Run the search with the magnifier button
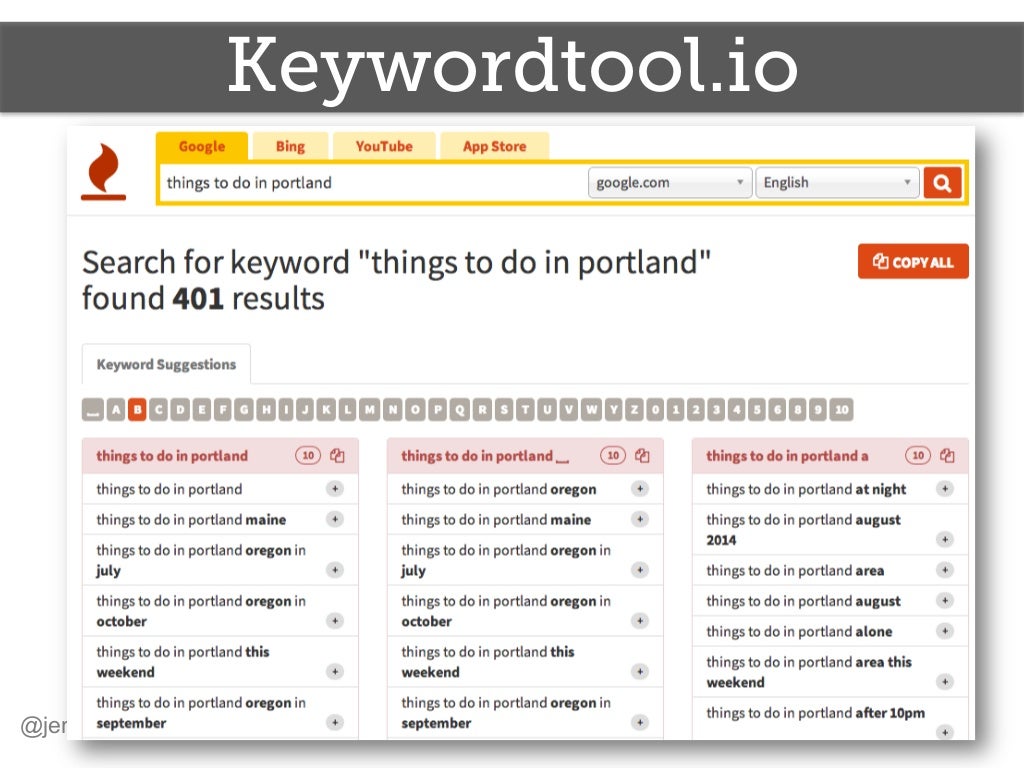The height and width of the screenshot is (768, 1024). tap(942, 183)
